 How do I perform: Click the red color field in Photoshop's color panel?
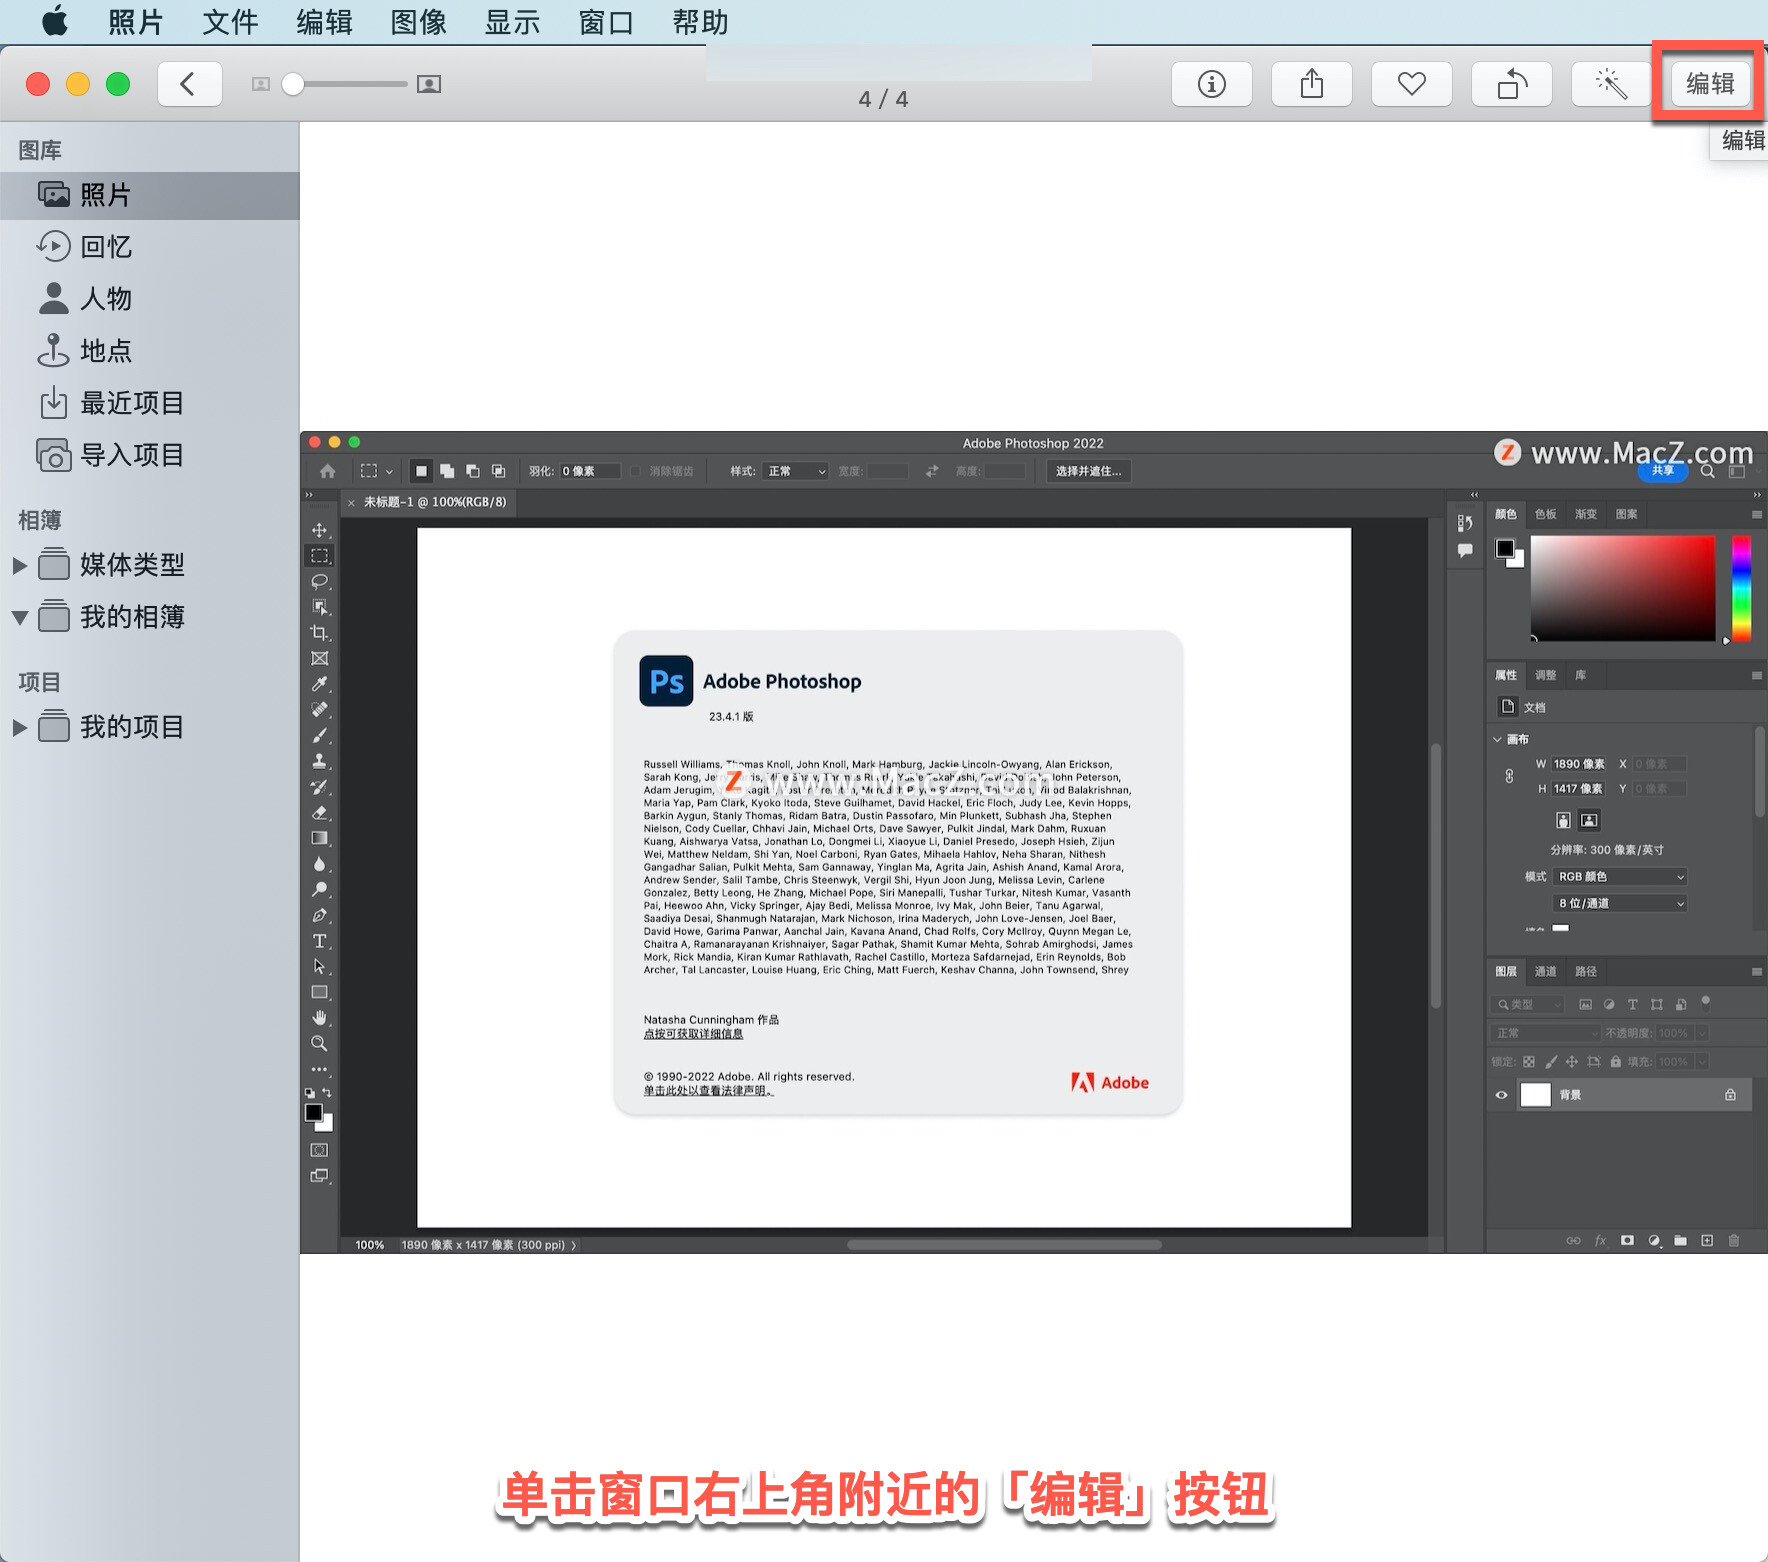(x=1623, y=588)
